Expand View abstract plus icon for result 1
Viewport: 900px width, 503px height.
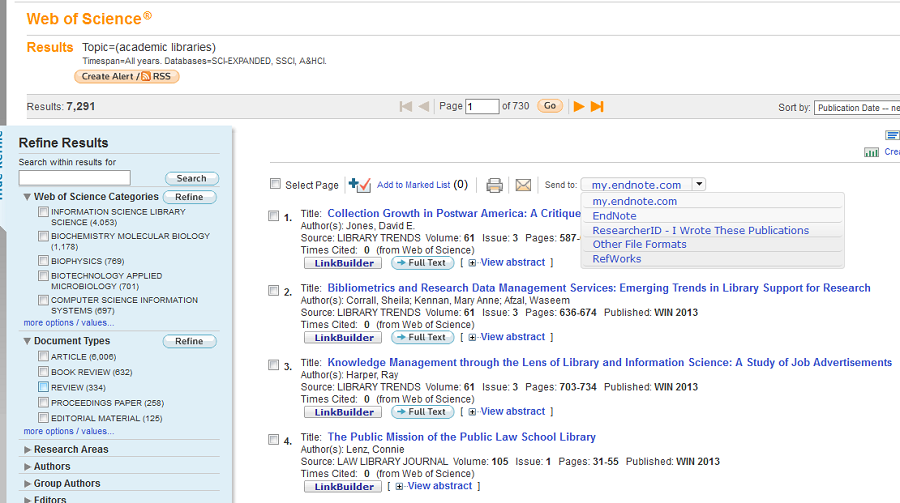pyautogui.click(x=472, y=263)
